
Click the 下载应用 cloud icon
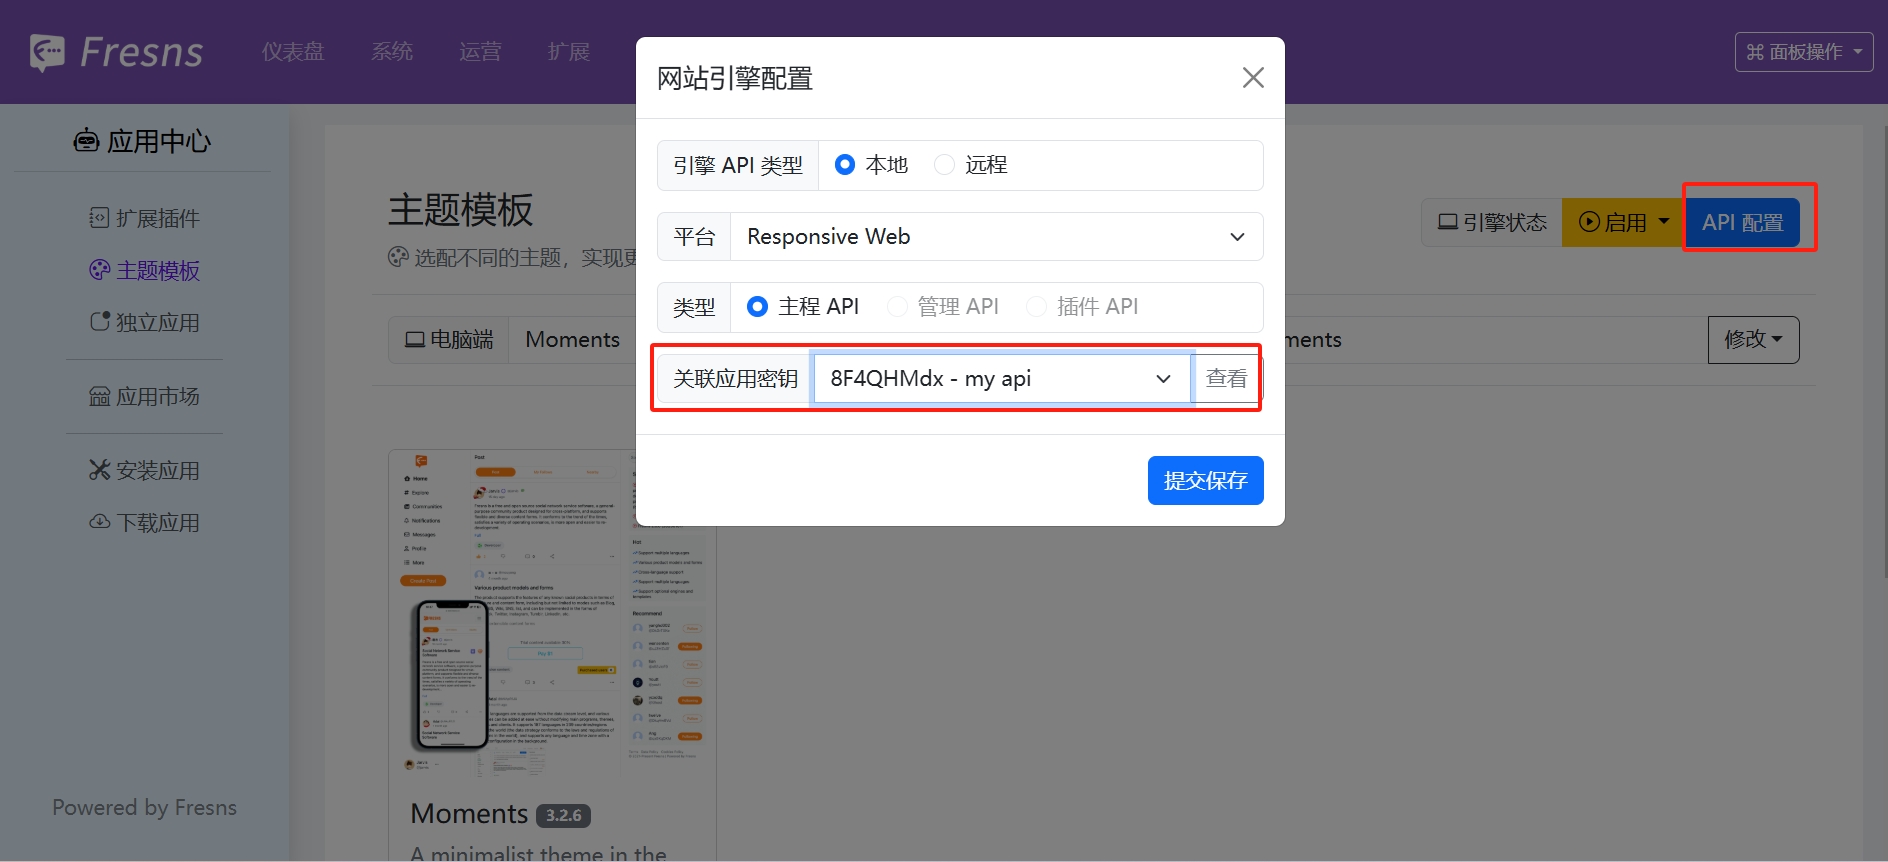coord(99,522)
